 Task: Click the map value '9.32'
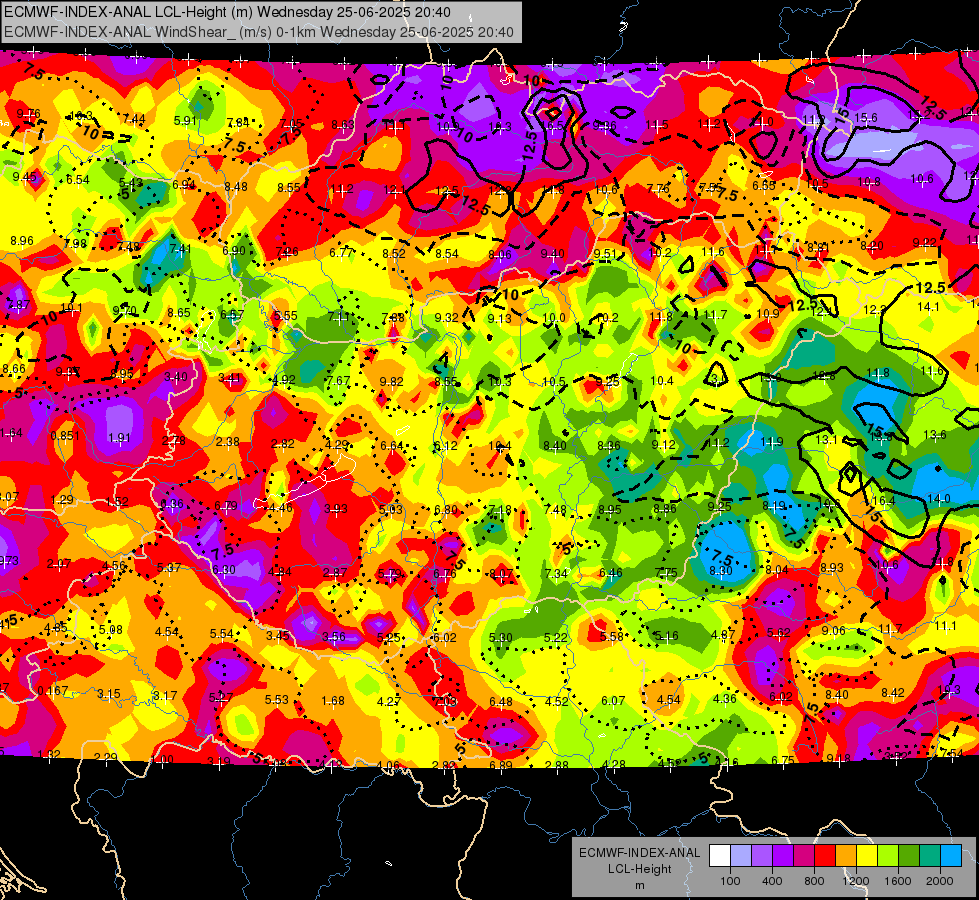pos(446,318)
